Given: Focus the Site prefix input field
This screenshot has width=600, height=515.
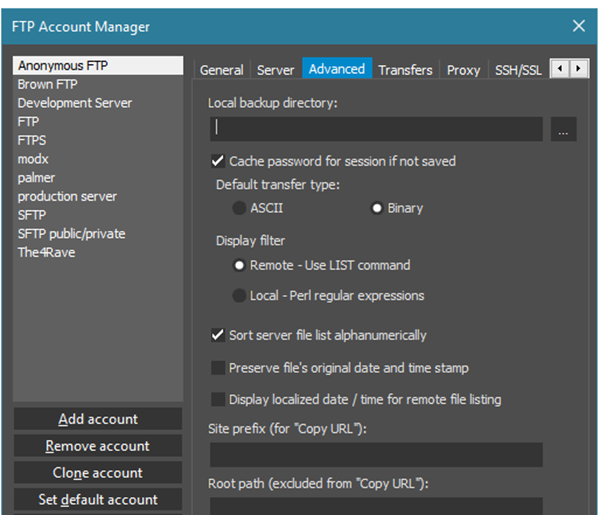Looking at the screenshot, I should [376, 455].
